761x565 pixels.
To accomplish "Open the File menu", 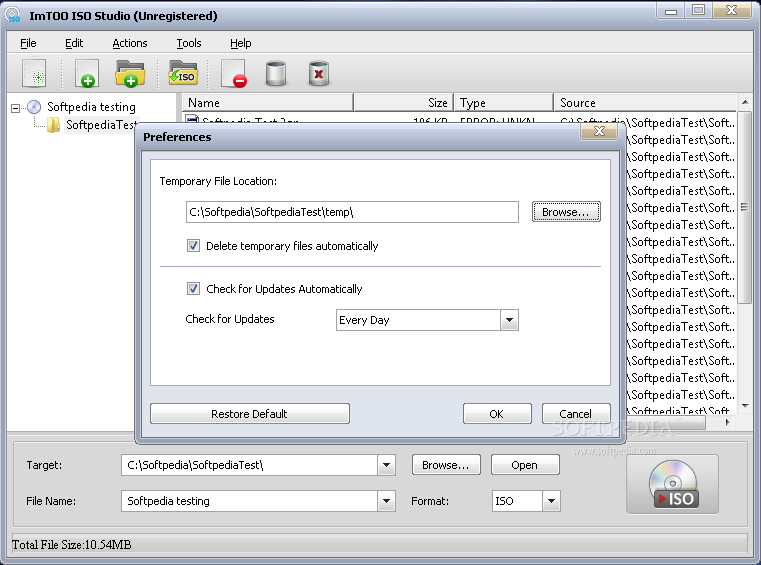I will pos(28,43).
